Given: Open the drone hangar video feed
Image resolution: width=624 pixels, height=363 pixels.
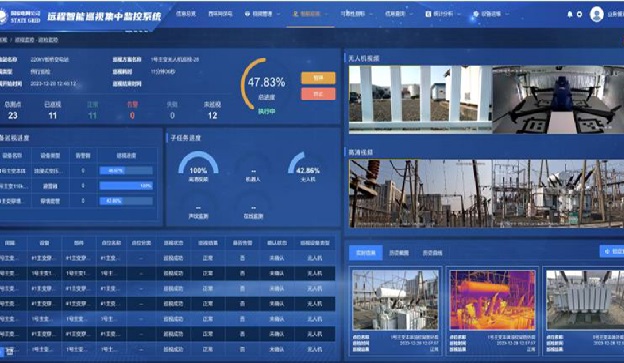Looking at the screenshot, I should point(558,99).
